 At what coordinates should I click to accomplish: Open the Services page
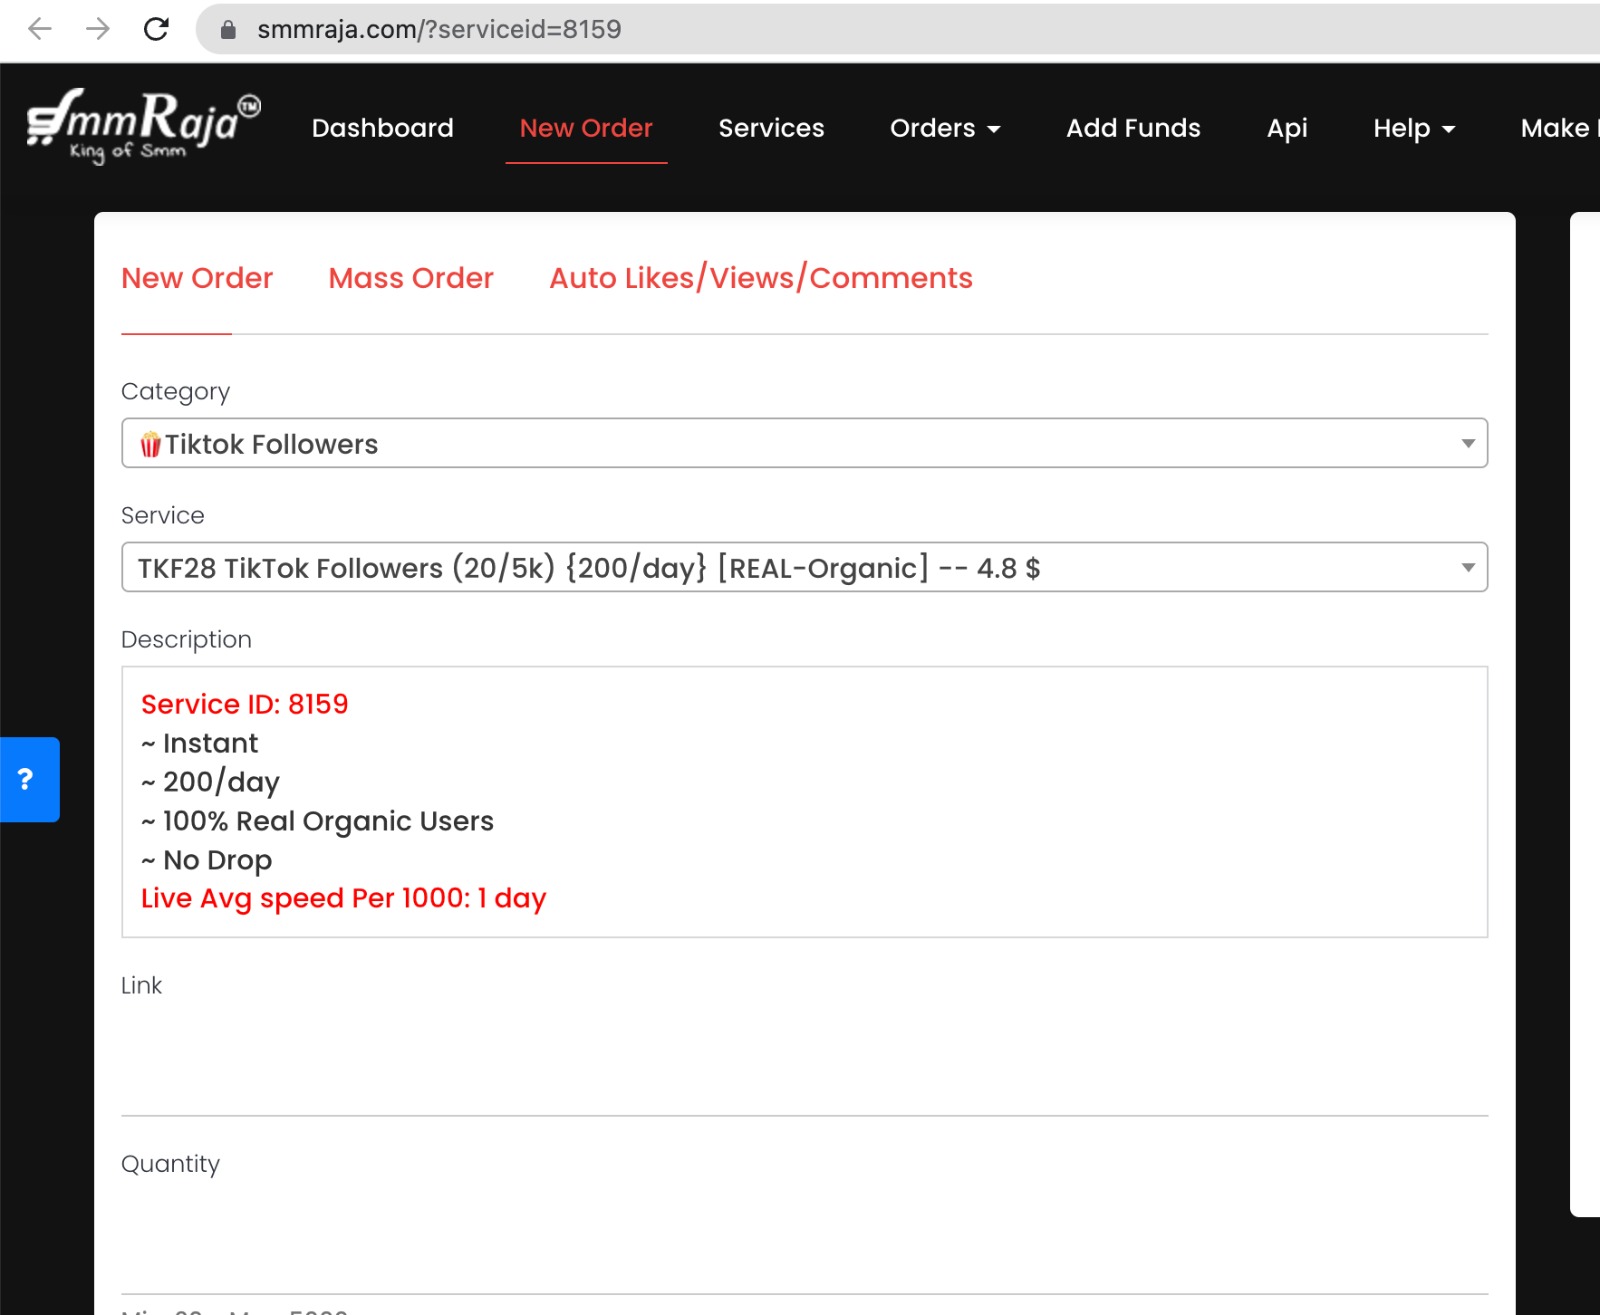point(771,128)
